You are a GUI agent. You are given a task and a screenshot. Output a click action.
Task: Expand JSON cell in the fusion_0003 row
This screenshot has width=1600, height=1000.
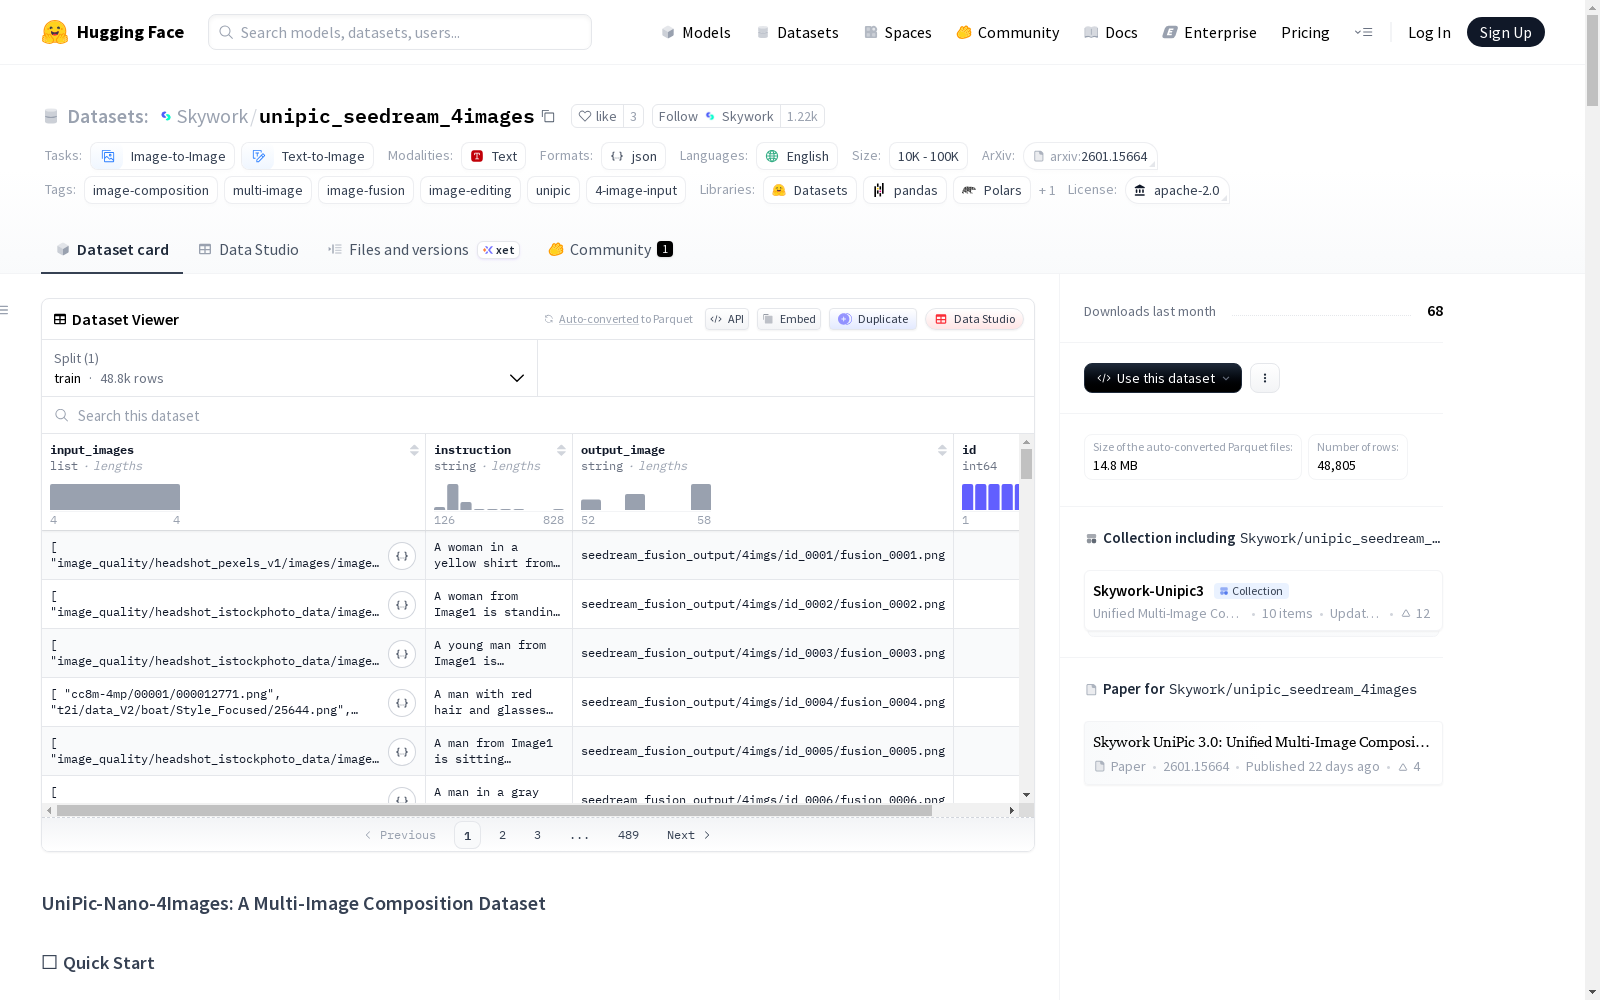tap(402, 654)
